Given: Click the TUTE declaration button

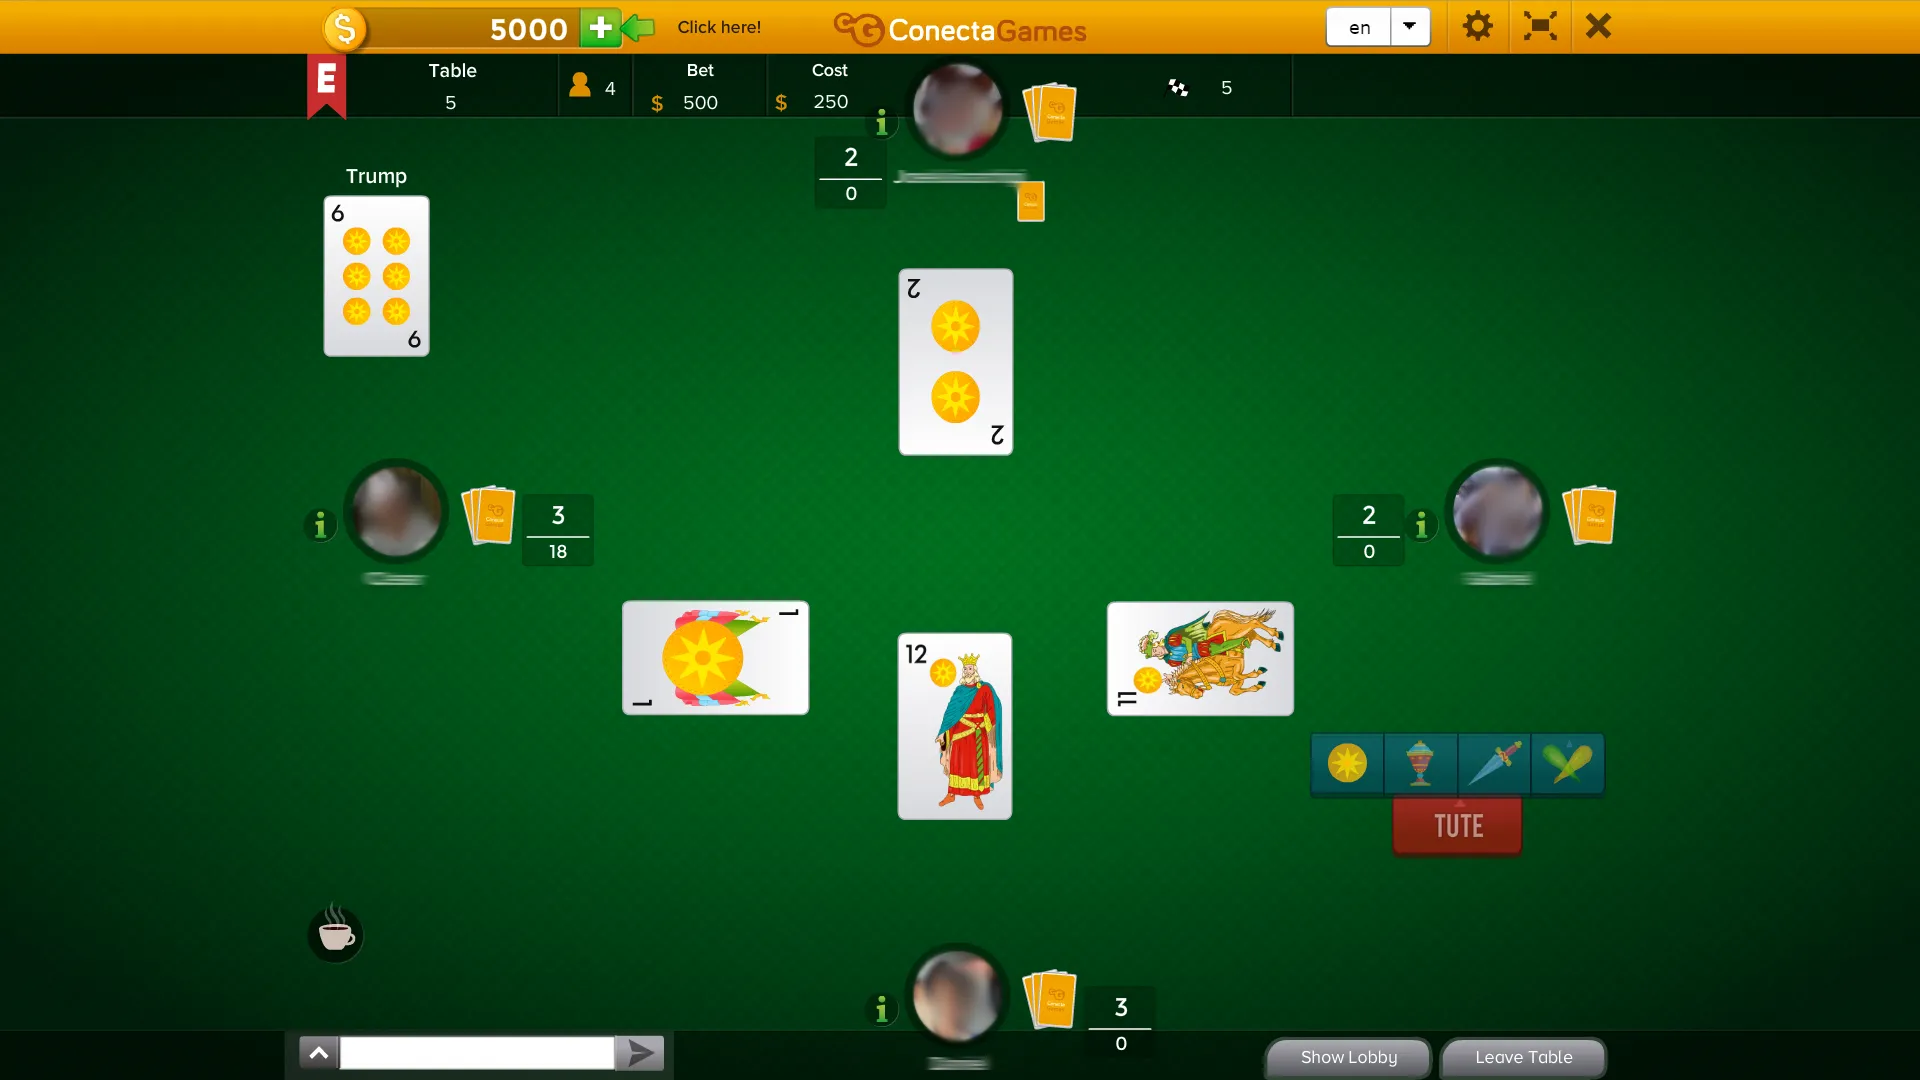Looking at the screenshot, I should pos(1458,824).
